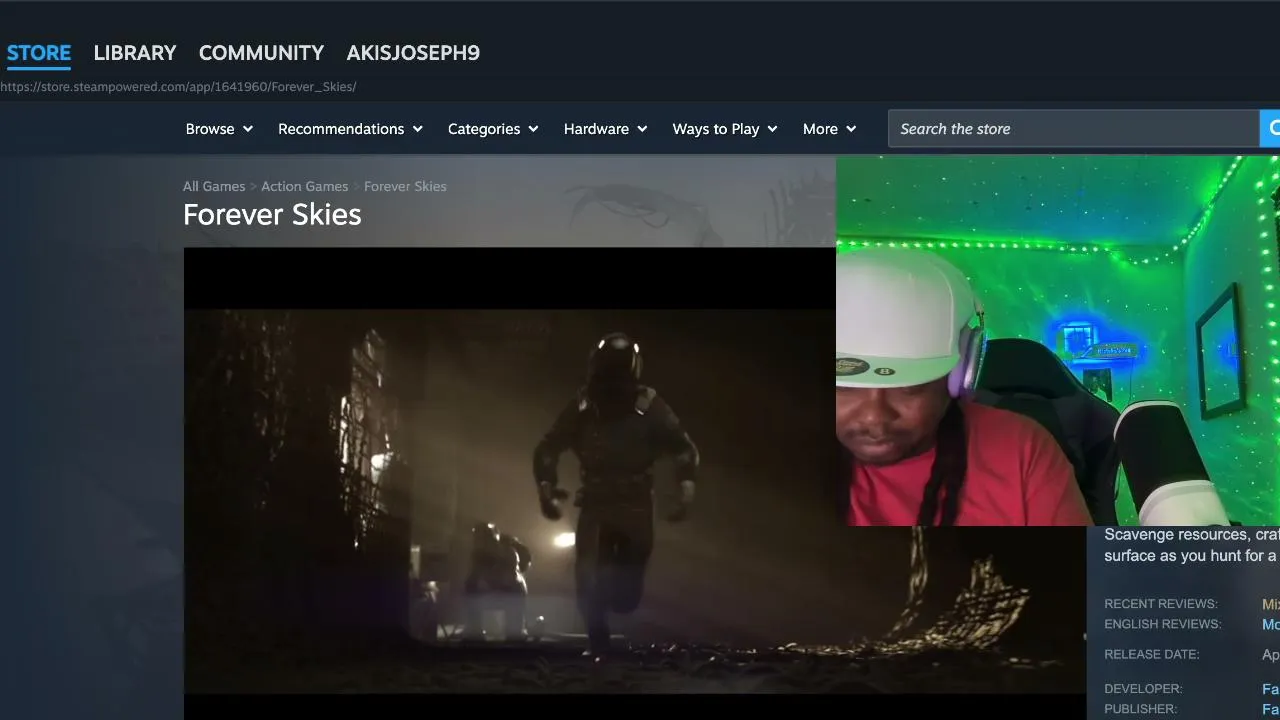1280x720 pixels.
Task: Click the 'RELEASE DATE:' label
Action: tap(1152, 655)
